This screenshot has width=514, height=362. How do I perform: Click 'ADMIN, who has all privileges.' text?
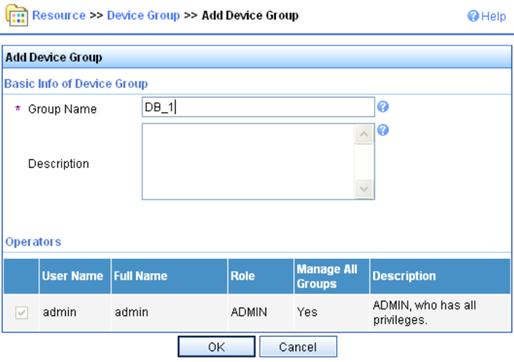(x=424, y=313)
